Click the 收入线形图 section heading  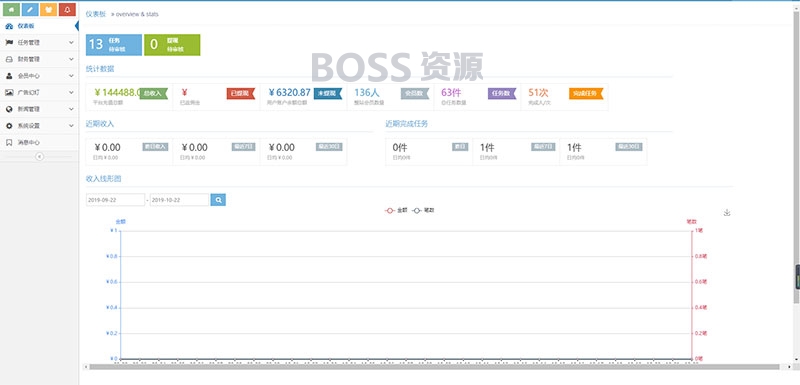104,178
